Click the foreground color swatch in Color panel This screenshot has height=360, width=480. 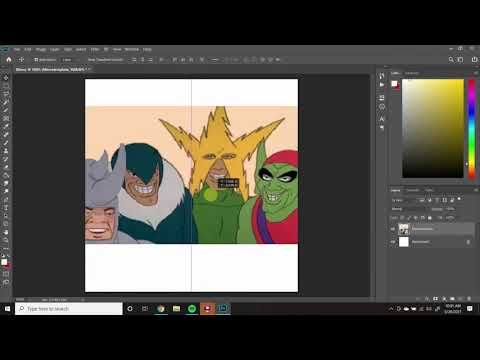394,83
